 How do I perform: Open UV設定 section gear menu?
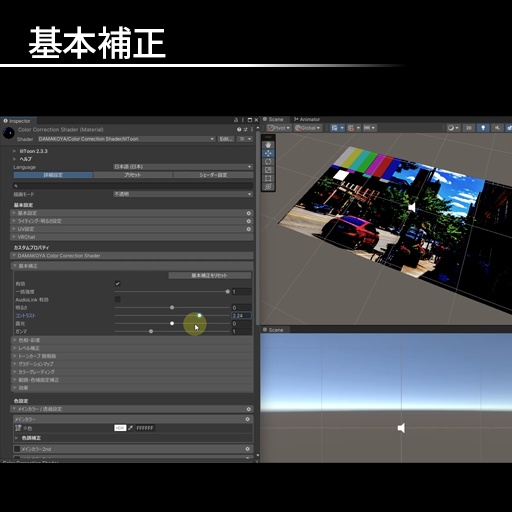tap(248, 229)
